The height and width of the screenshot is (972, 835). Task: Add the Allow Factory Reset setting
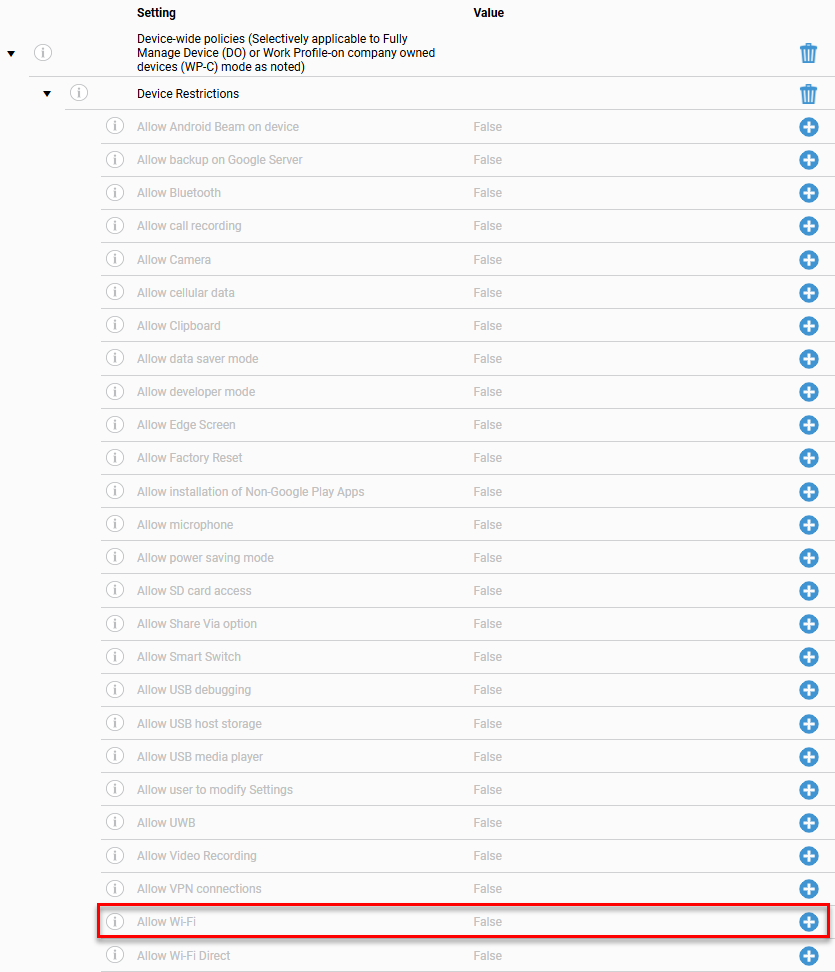(x=808, y=458)
